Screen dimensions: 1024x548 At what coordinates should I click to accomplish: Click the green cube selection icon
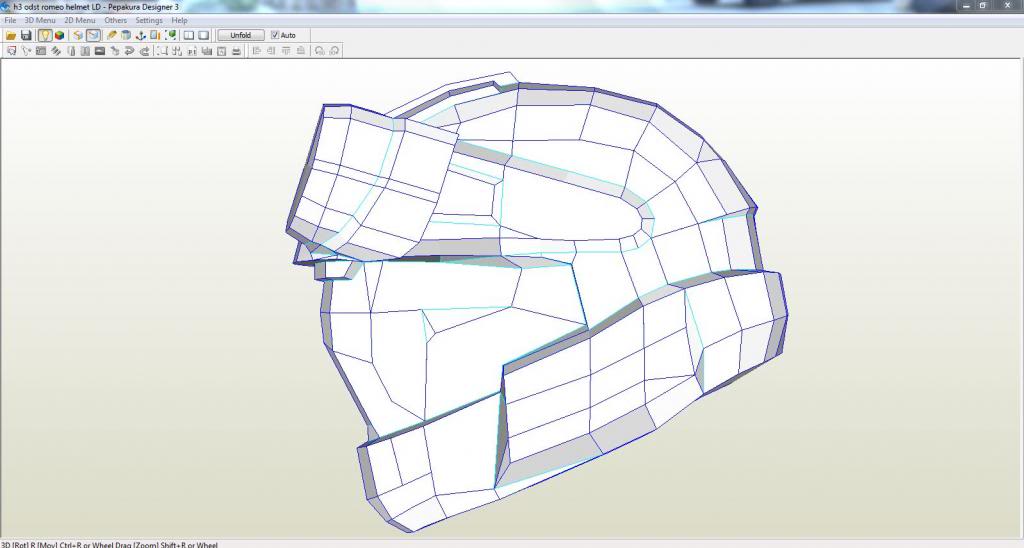coord(170,35)
